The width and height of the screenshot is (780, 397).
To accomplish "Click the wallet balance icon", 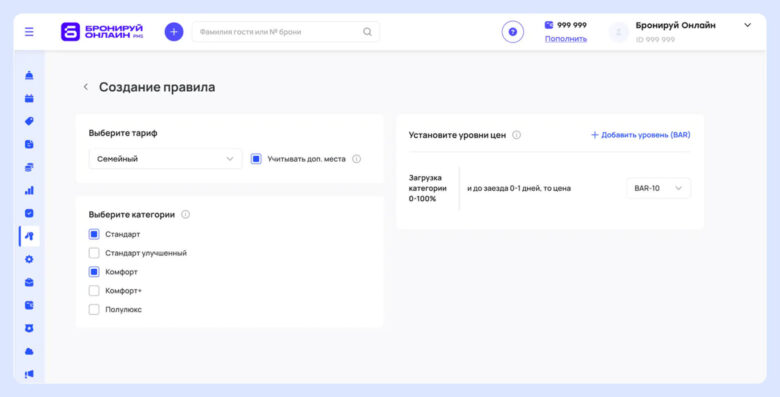I will (x=549, y=25).
